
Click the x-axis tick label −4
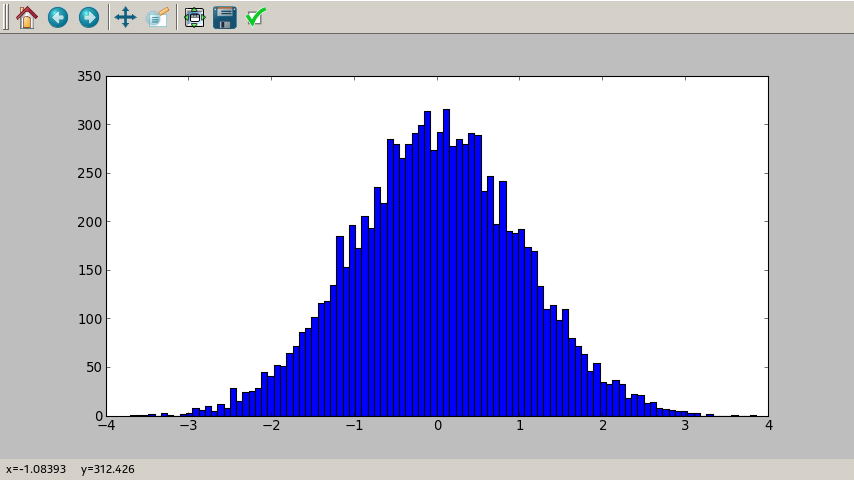105,427
